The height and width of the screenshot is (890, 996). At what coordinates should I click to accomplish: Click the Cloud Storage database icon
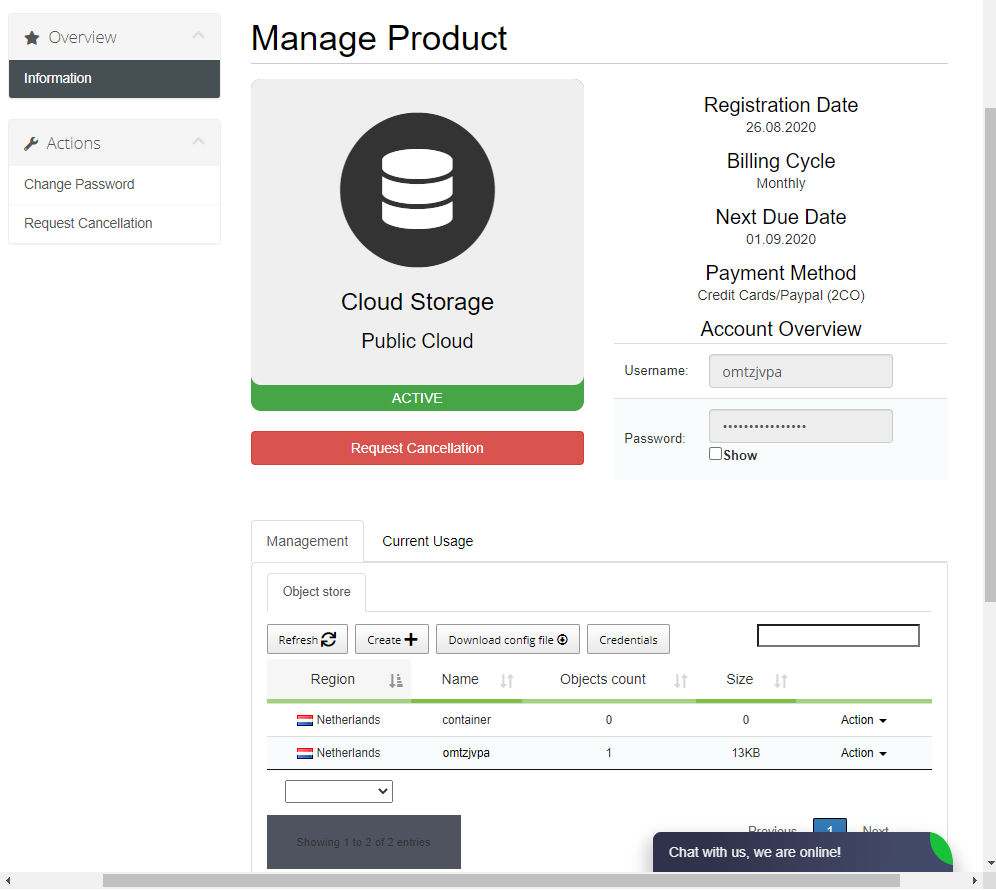(x=417, y=190)
